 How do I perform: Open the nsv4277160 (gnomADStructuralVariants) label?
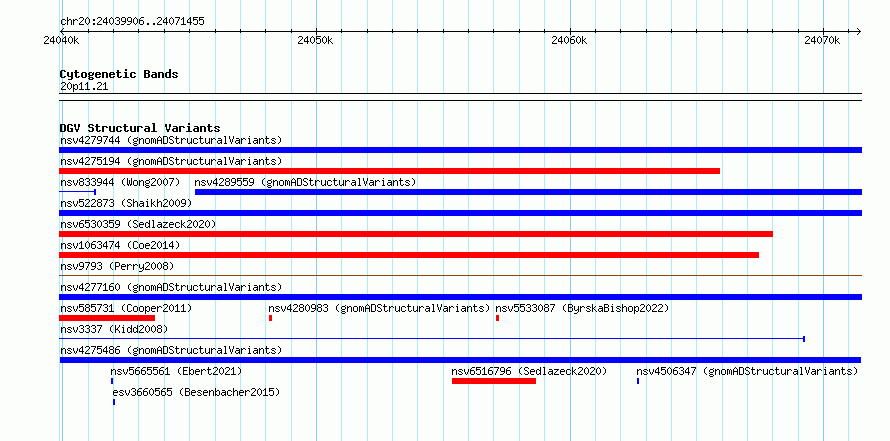[171, 287]
